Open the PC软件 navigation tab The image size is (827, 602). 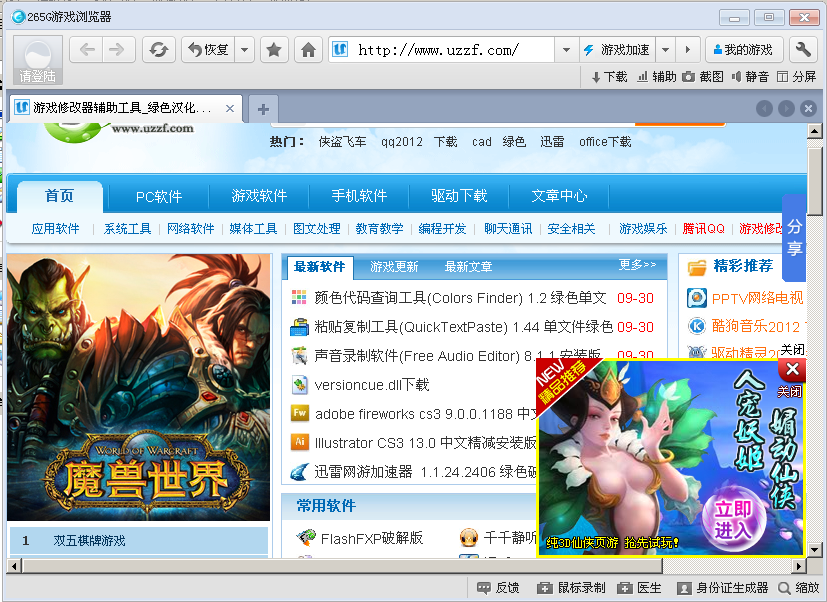(159, 197)
